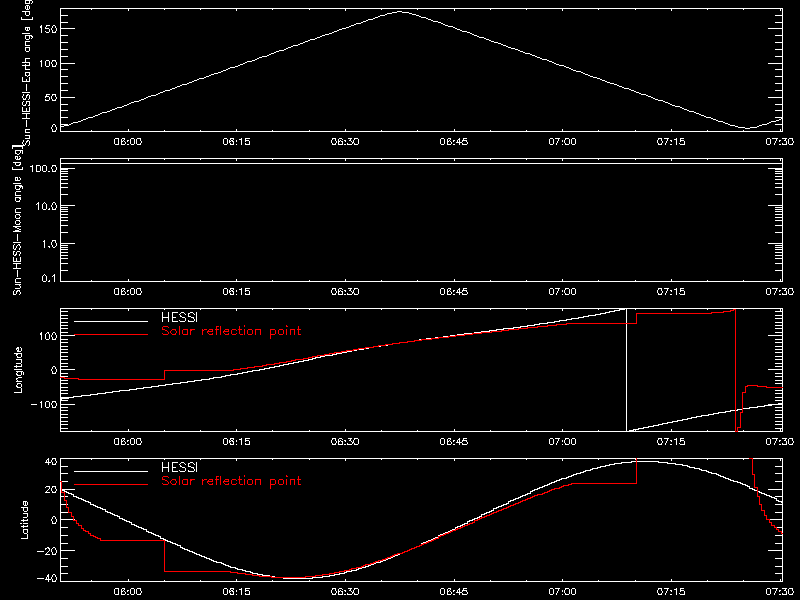Viewport: 800px width, 600px height.
Task: Click 07:00 time label under Latitude plot
Action: tap(562, 592)
